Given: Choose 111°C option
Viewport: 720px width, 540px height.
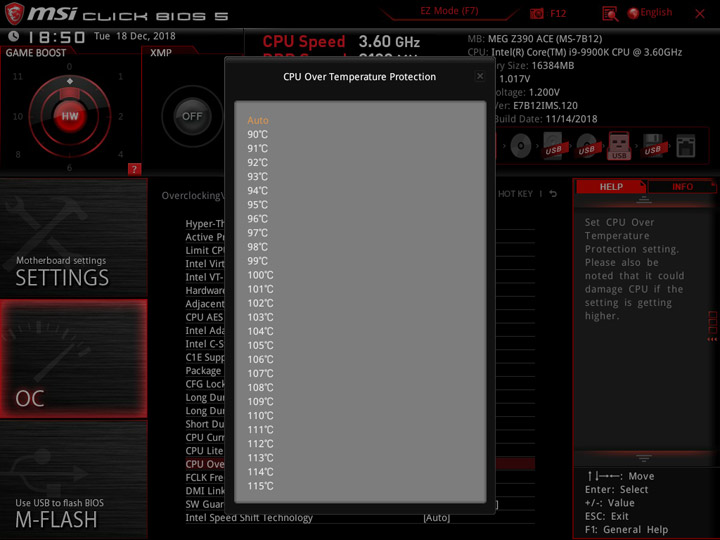Looking at the screenshot, I should pos(260,430).
